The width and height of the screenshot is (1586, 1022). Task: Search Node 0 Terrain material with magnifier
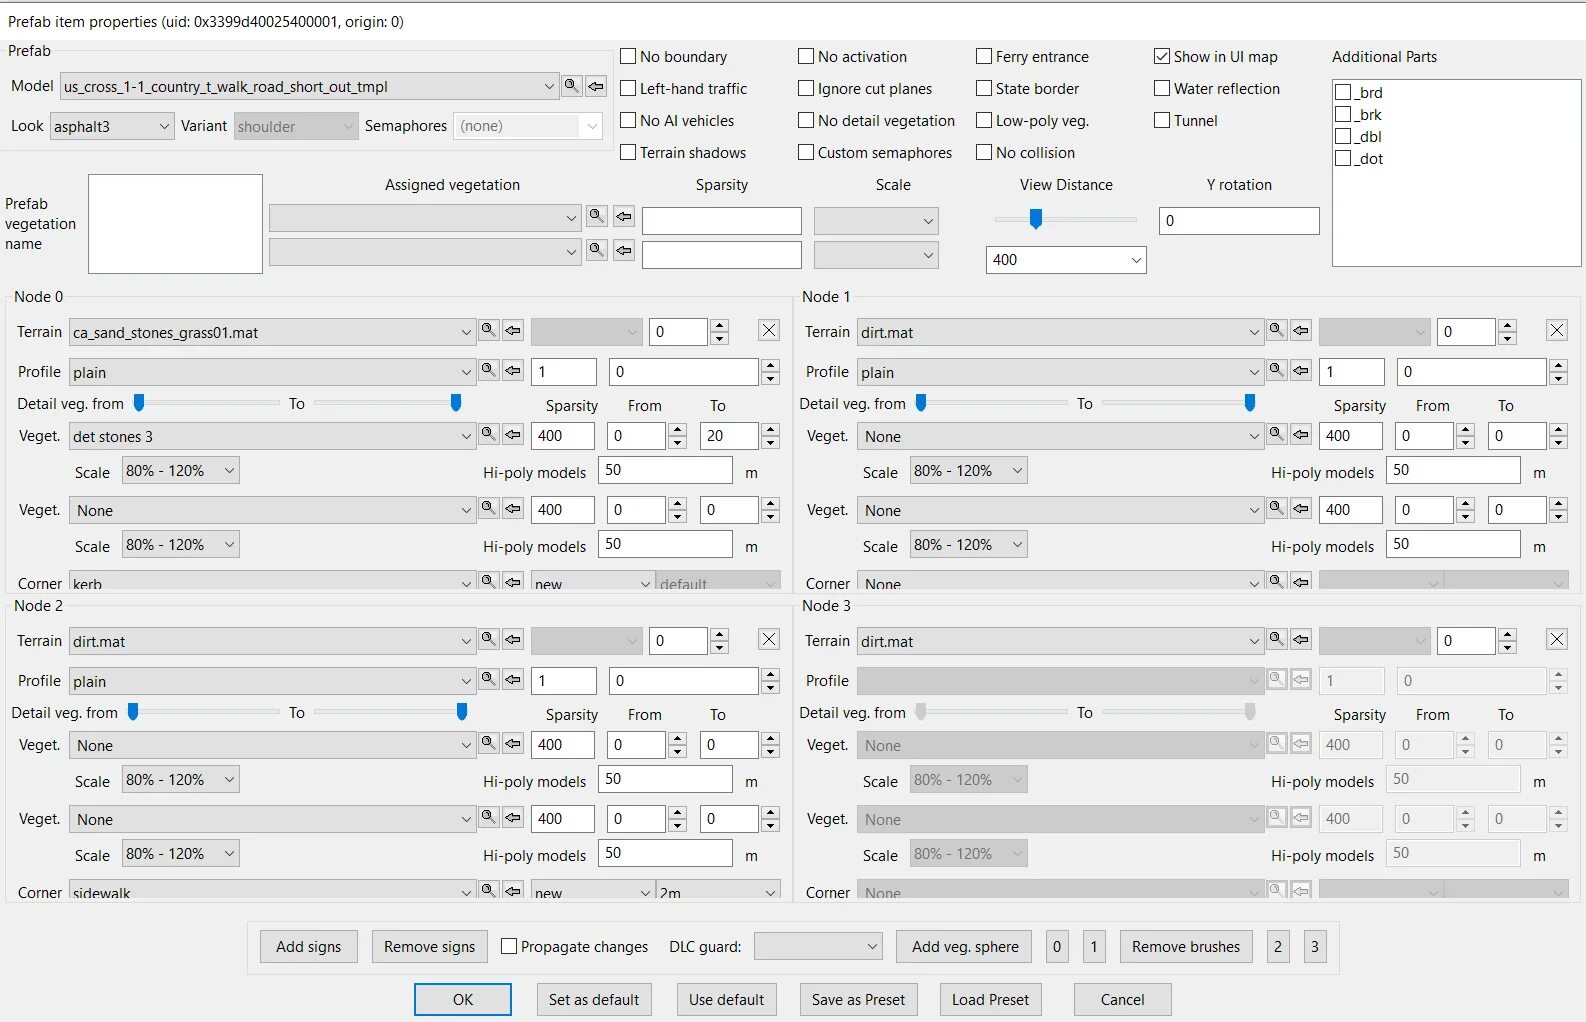click(489, 330)
